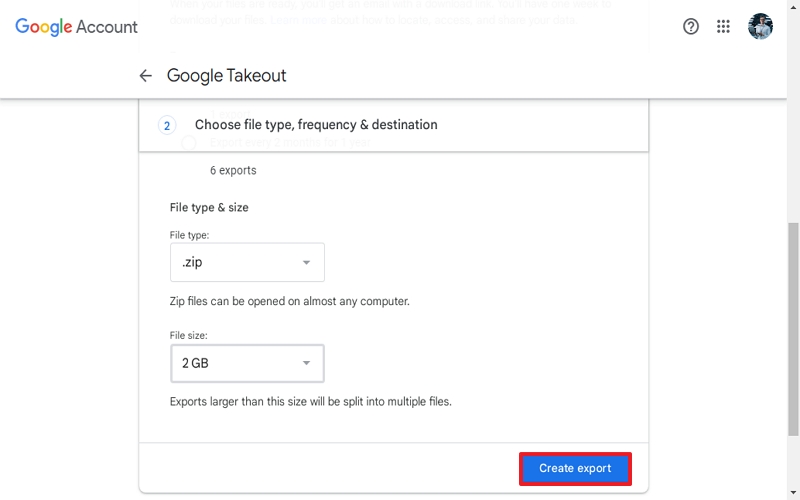Image resolution: width=800 pixels, height=500 pixels.
Task: Open the .zip file type combo box
Action: pyautogui.click(x=246, y=263)
